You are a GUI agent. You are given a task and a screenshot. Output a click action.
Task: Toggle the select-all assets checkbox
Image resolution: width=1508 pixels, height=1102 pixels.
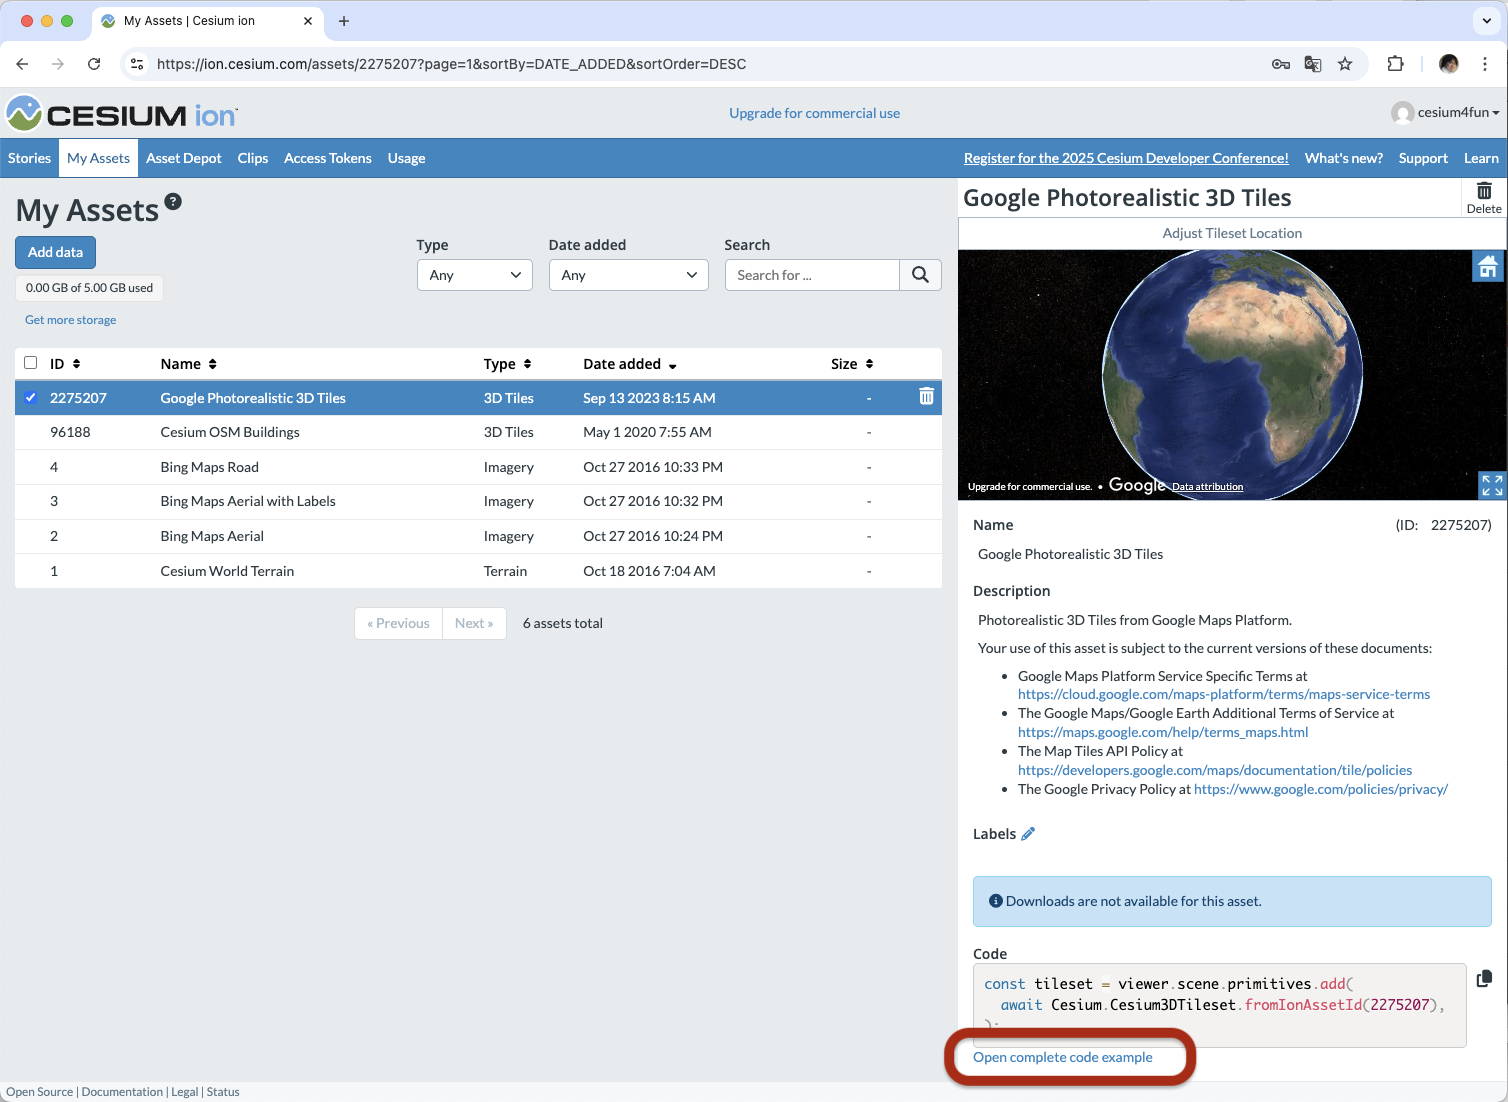pos(31,363)
